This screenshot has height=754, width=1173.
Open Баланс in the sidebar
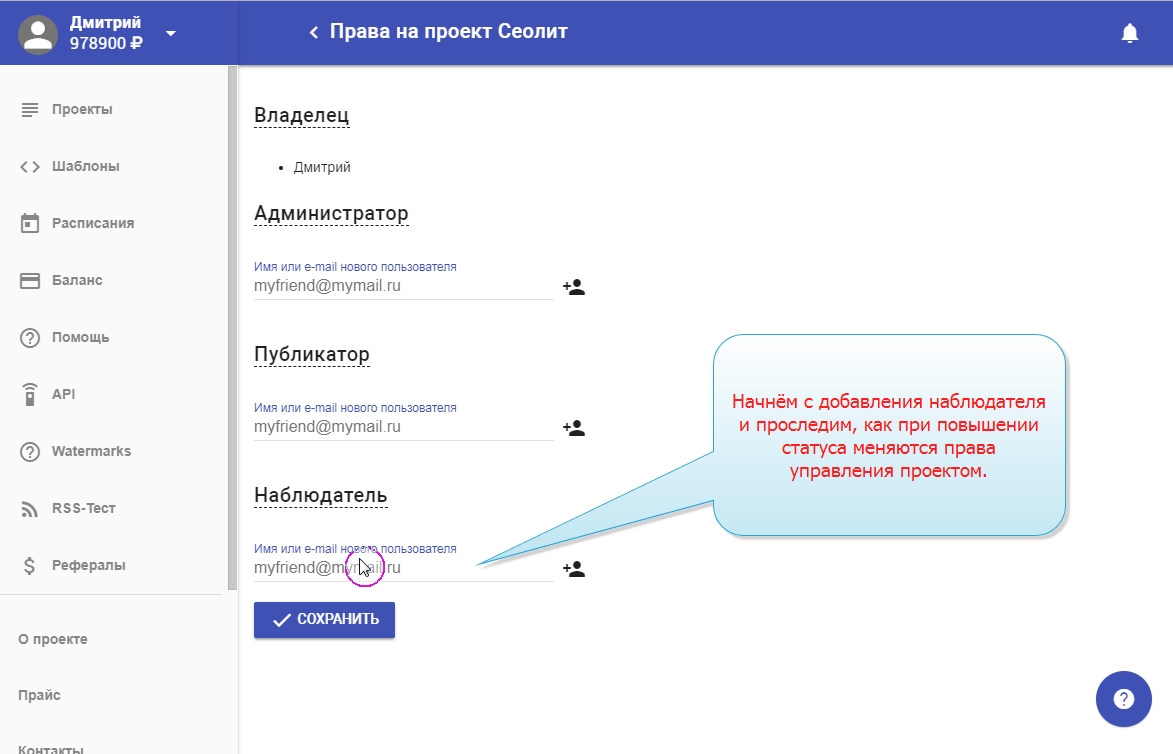(x=77, y=280)
